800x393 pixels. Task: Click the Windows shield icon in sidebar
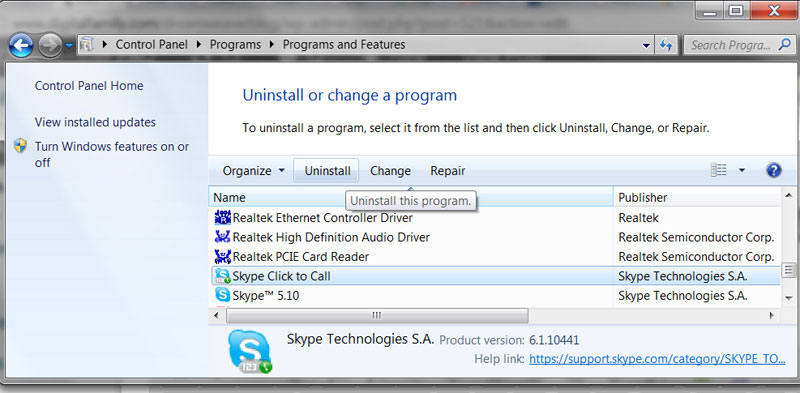[20, 146]
